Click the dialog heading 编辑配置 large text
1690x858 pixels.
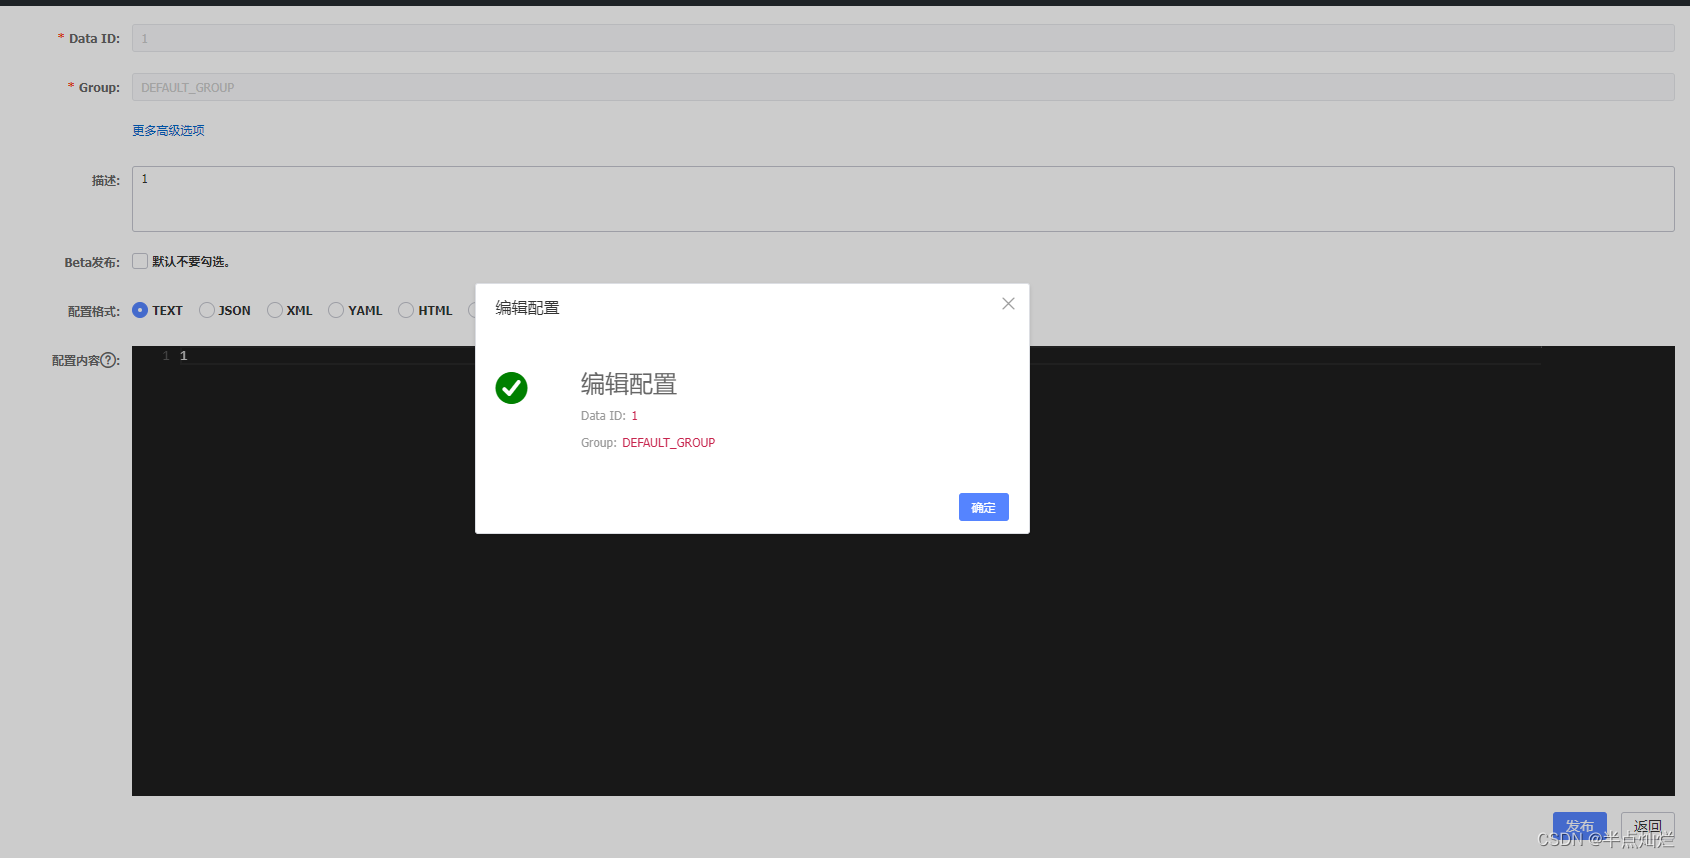pyautogui.click(x=629, y=384)
